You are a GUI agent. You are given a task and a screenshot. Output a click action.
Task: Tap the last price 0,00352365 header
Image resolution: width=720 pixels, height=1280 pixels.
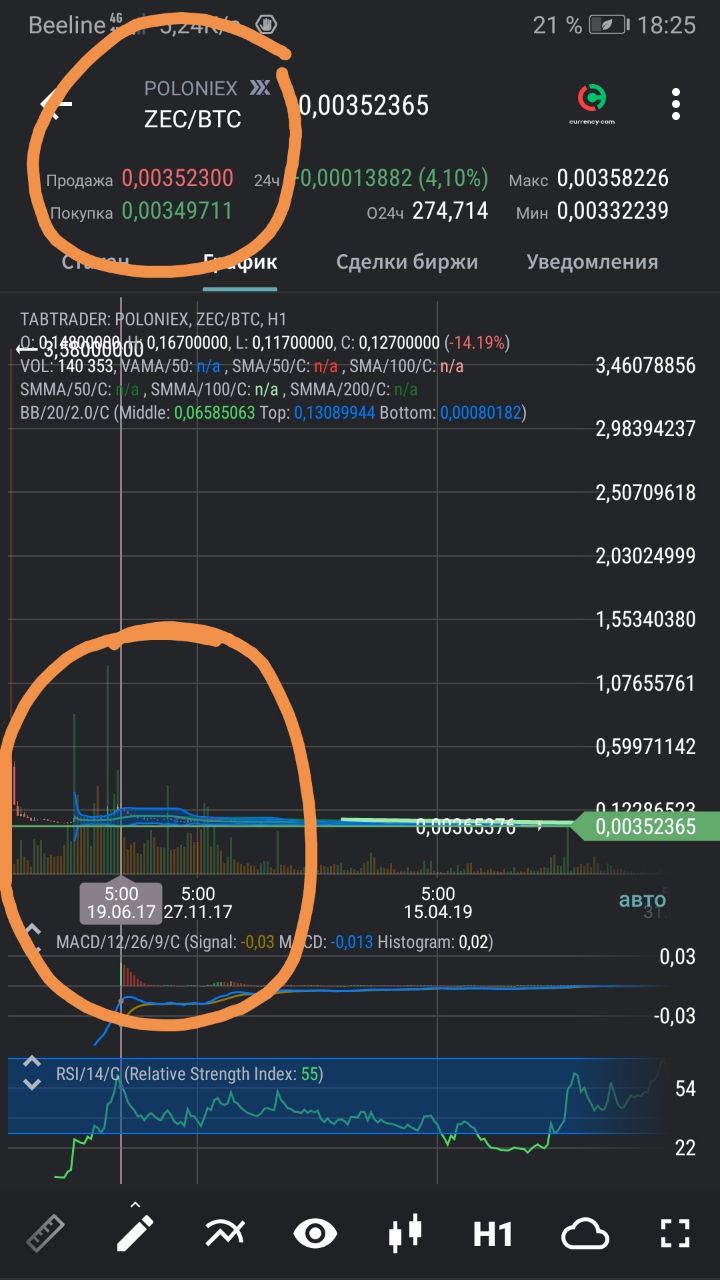point(363,105)
